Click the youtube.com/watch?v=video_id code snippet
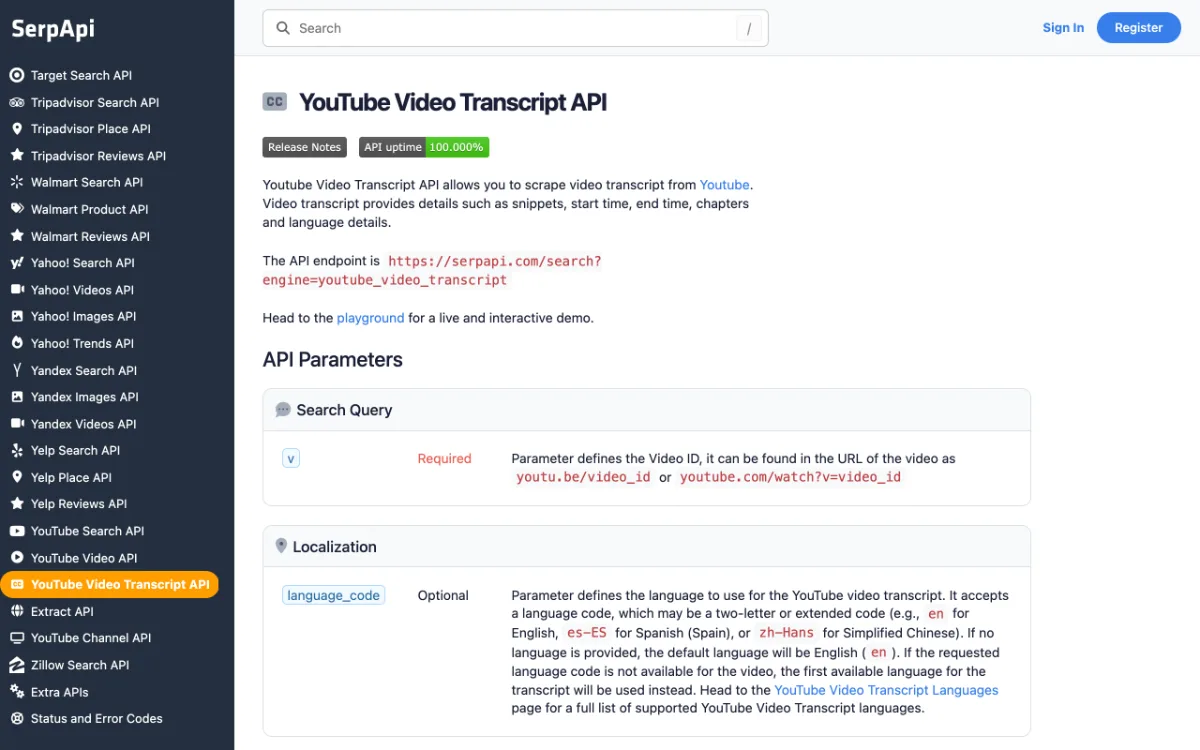Screen dimensions: 1200x750 click(790, 477)
